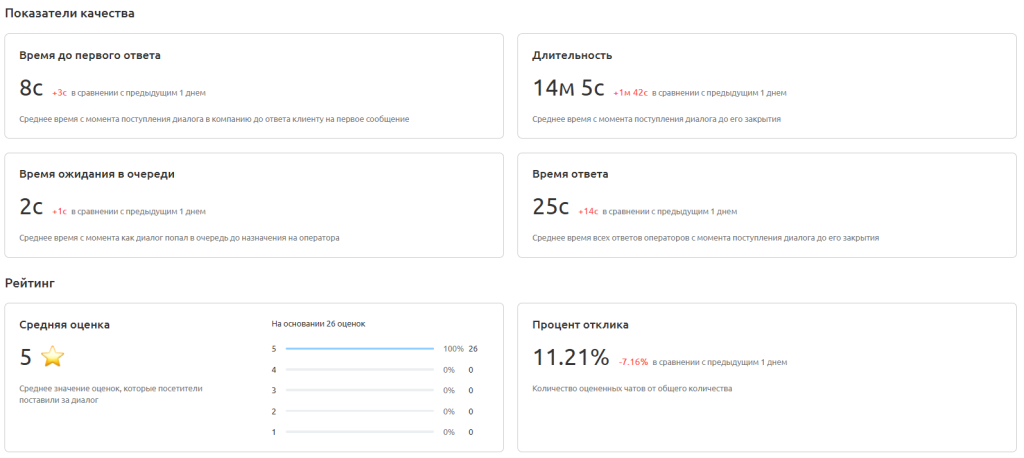Click the "Время ожидания в очереди" card title
The width and height of the screenshot is (1024, 458).
pos(97,174)
